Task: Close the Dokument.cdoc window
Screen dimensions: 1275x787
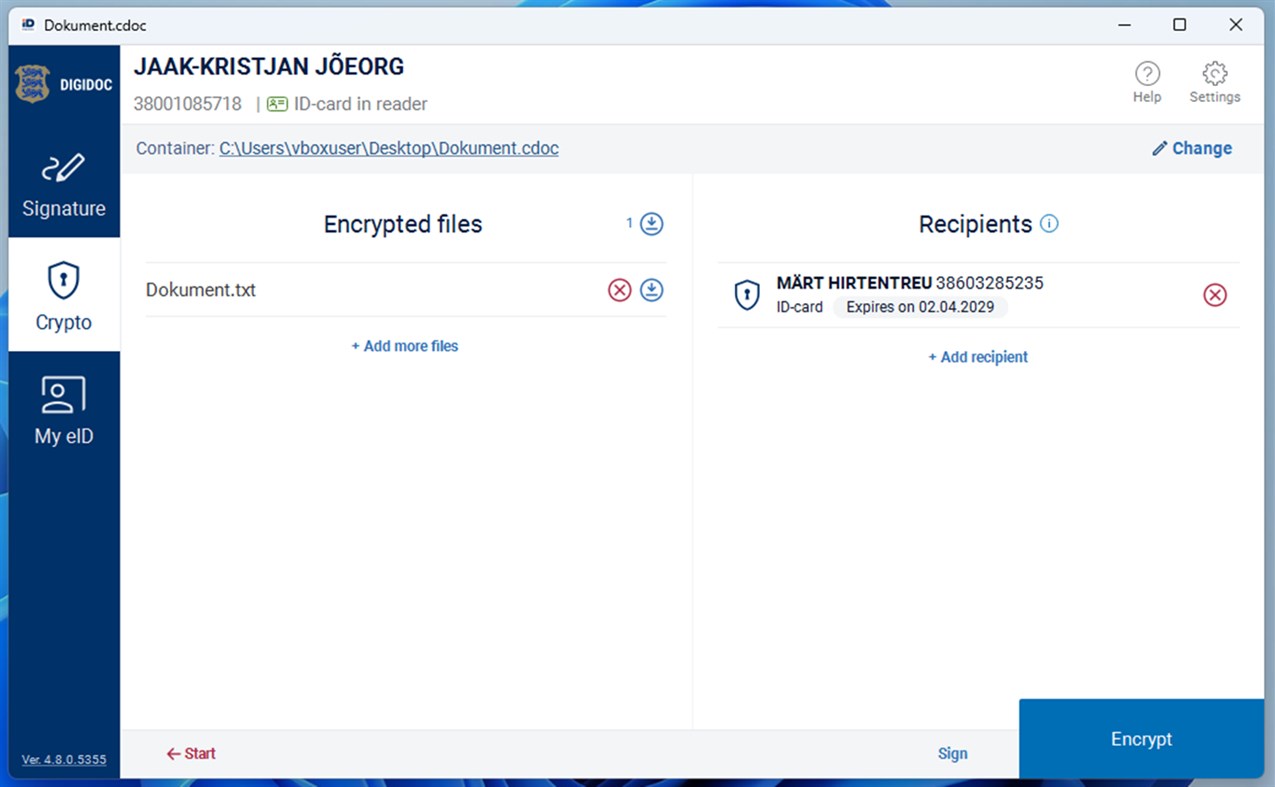Action: [1236, 25]
